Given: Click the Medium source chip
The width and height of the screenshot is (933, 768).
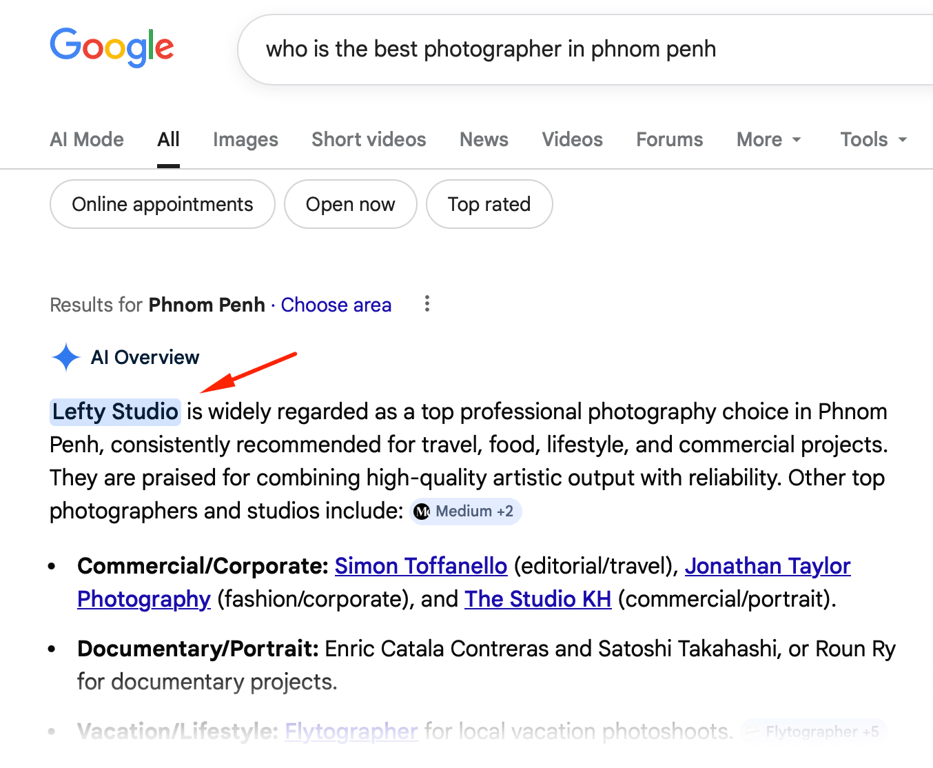Looking at the screenshot, I should [x=466, y=512].
